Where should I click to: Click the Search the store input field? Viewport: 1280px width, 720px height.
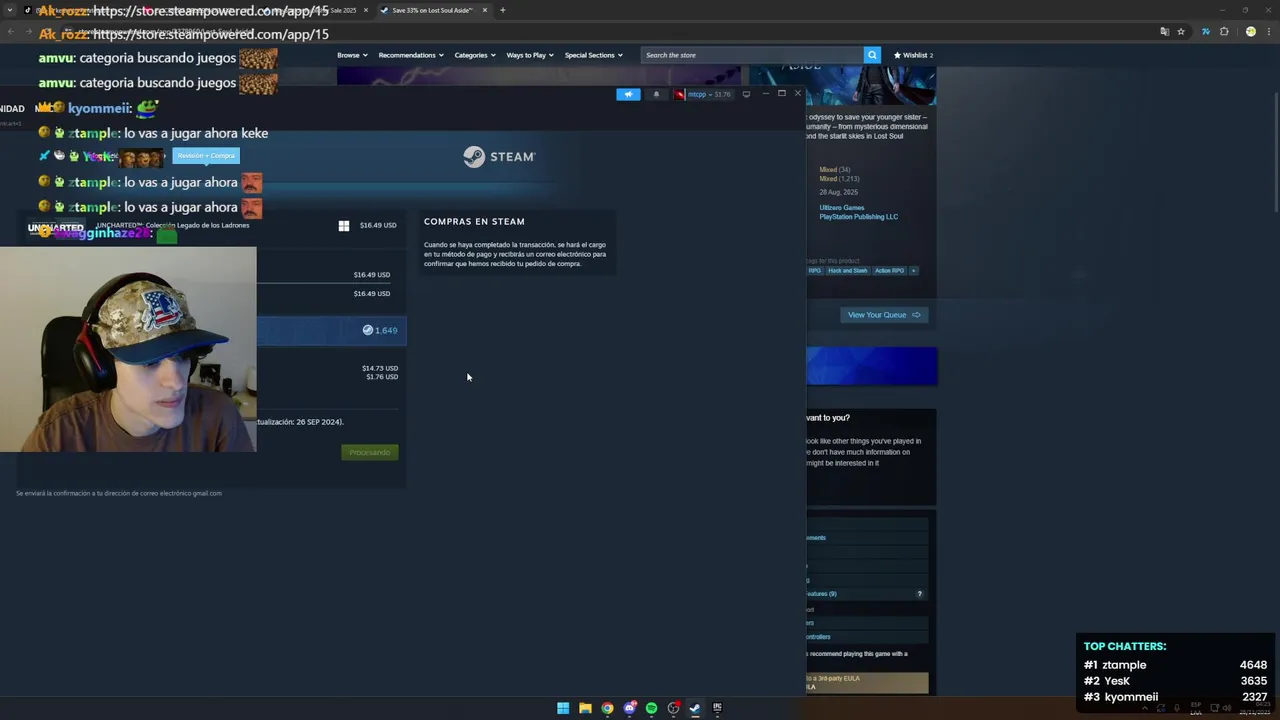coord(752,55)
